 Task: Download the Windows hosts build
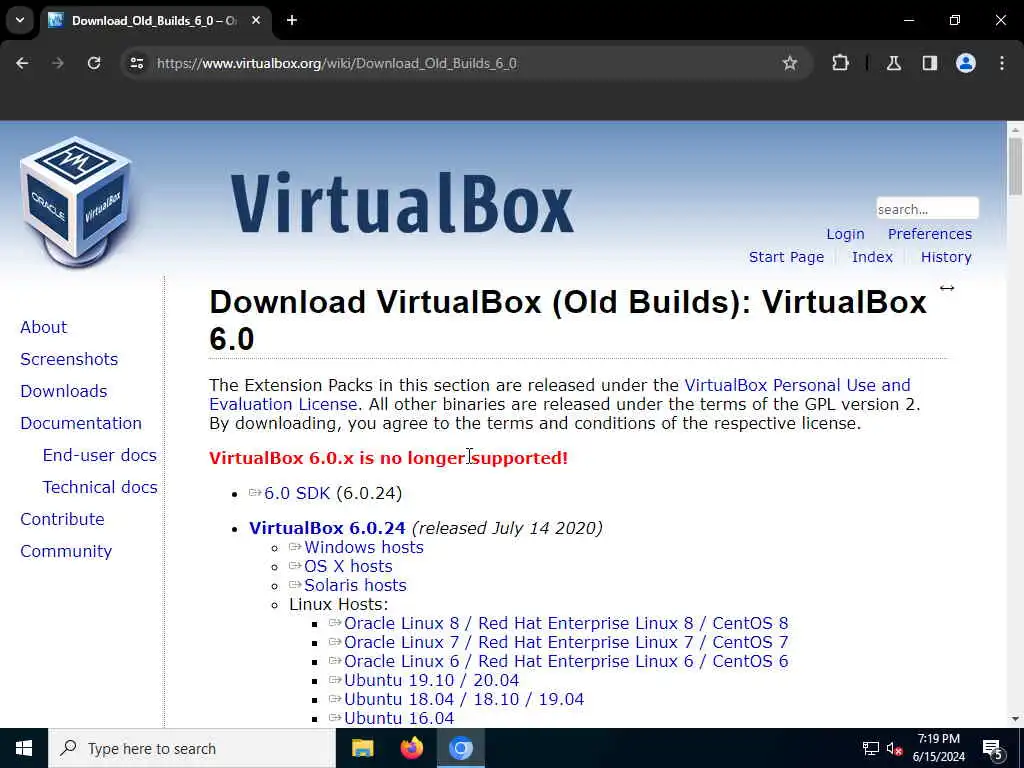click(x=364, y=547)
